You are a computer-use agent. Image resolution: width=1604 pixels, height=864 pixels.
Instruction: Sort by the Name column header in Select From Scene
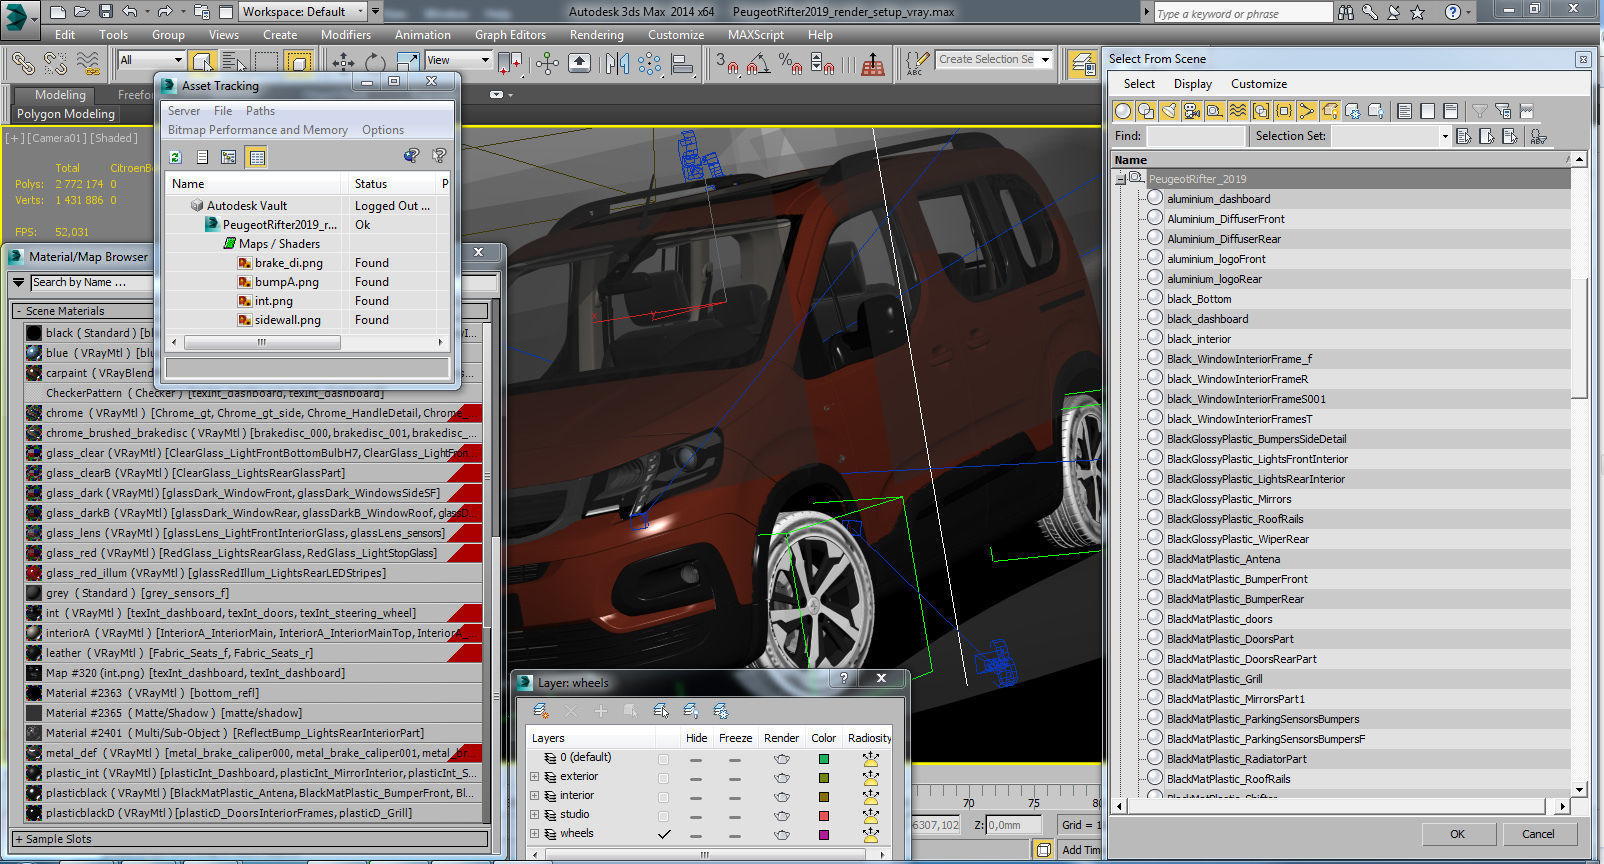click(1340, 160)
